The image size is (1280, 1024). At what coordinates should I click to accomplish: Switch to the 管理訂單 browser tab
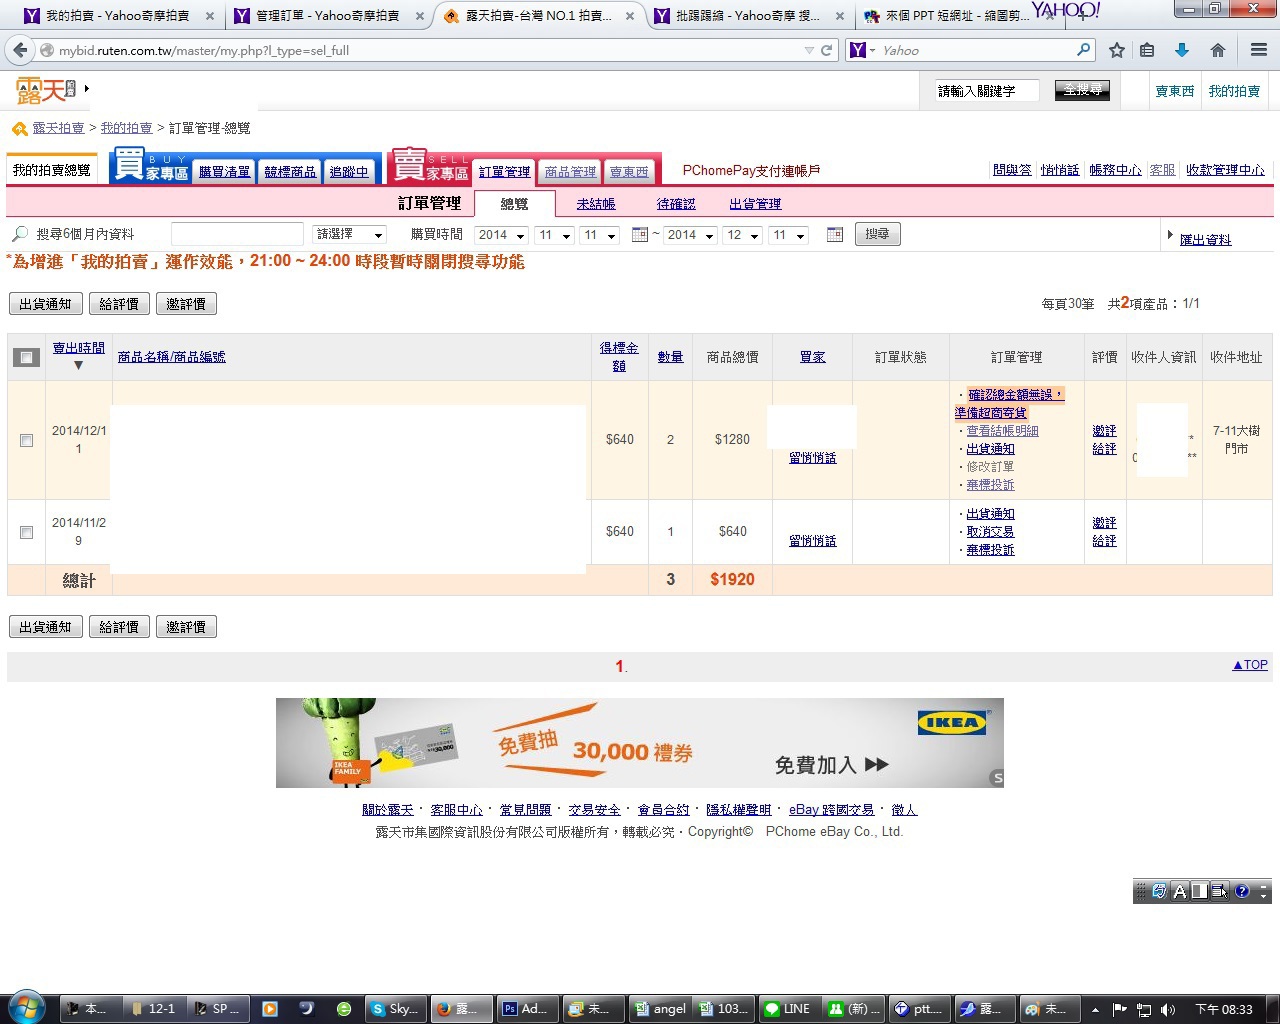tap(328, 16)
